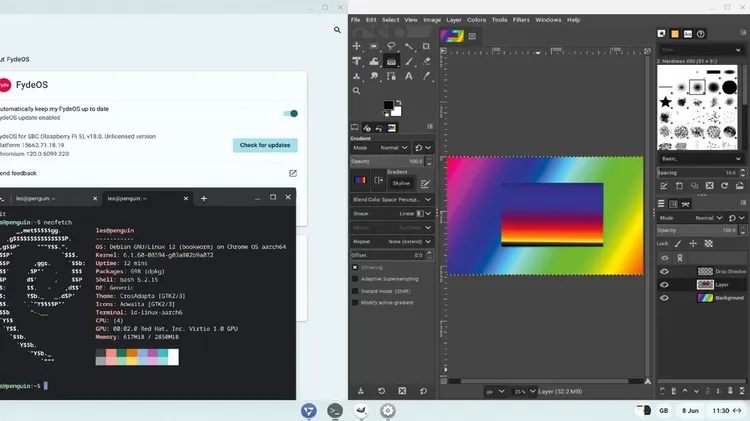Click lock pixels brush icon in Layers
Image resolution: width=750 pixels, height=421 pixels.
tap(678, 244)
